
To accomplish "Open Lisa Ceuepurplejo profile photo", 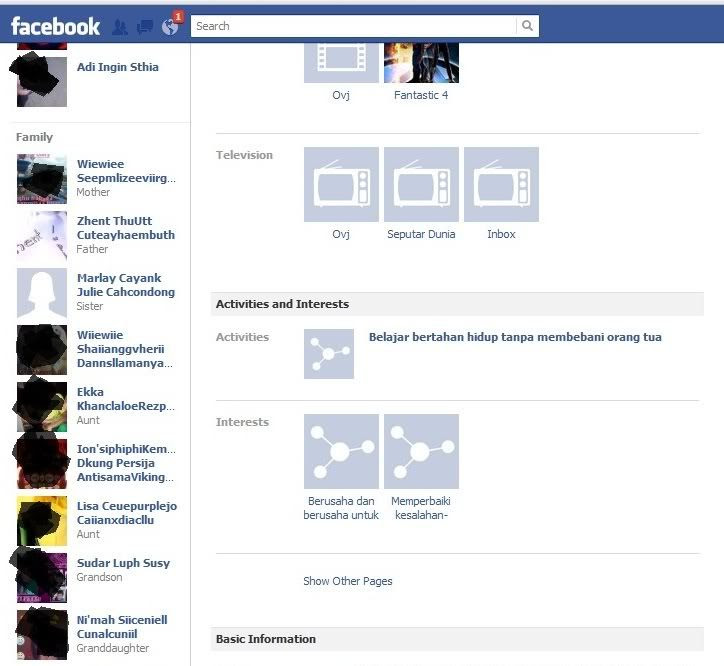I will coord(42,521).
